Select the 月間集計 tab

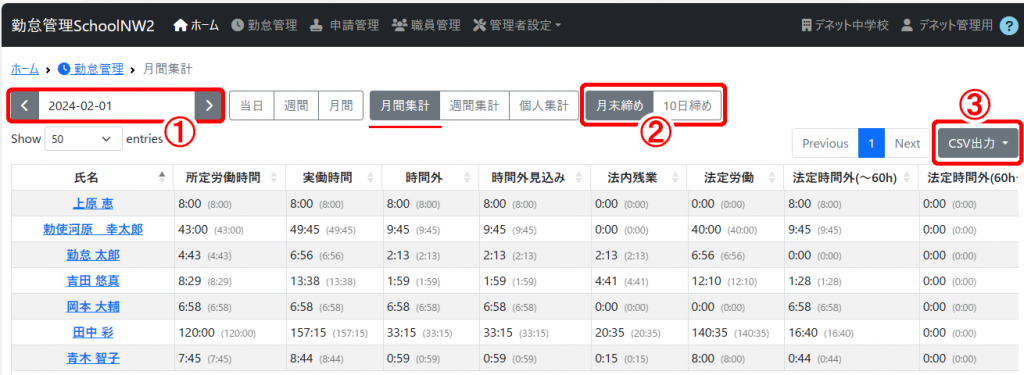pyautogui.click(x=405, y=106)
